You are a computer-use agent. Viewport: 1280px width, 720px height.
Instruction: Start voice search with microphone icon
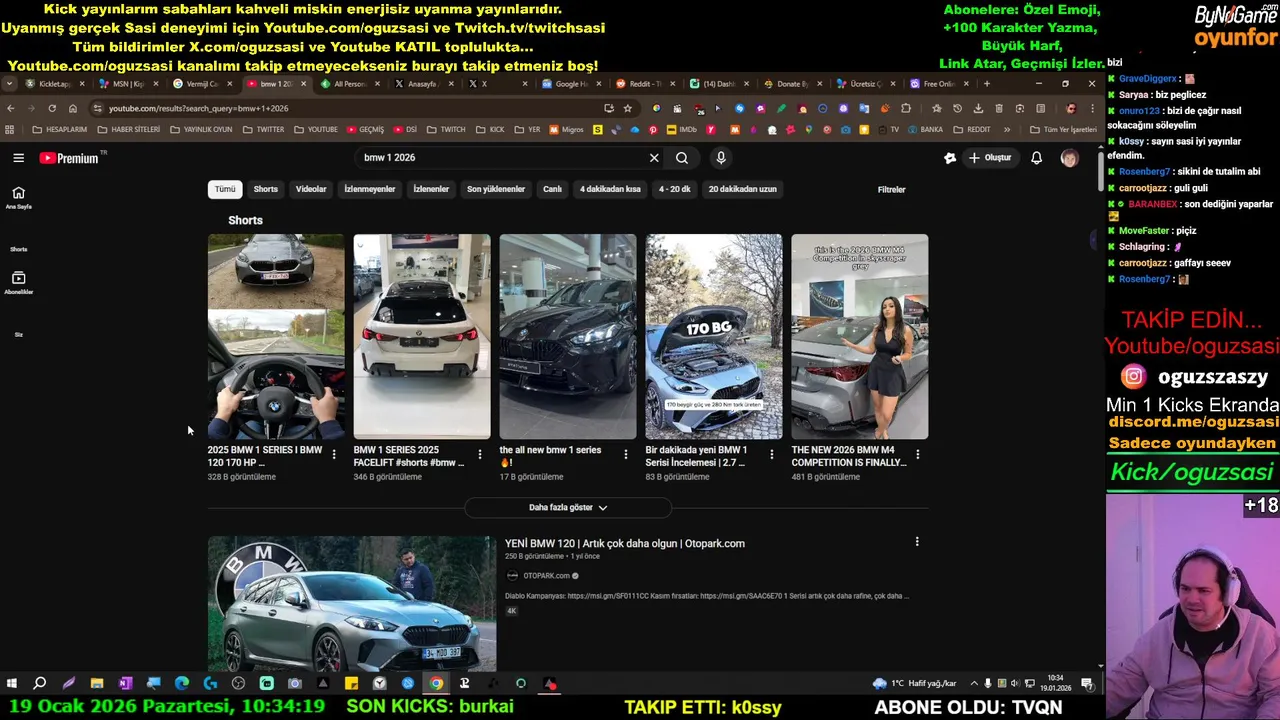tap(721, 158)
